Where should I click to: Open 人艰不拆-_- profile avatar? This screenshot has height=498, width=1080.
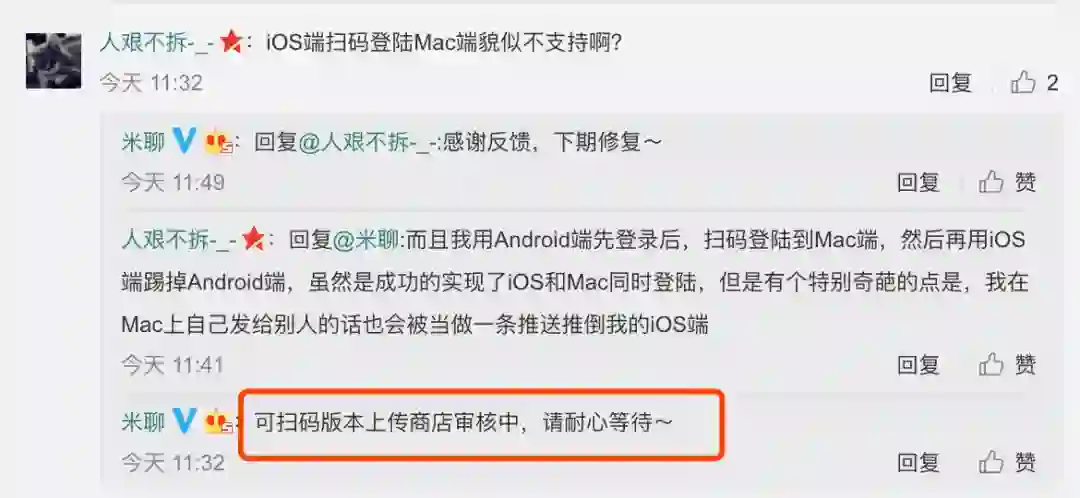[54, 61]
